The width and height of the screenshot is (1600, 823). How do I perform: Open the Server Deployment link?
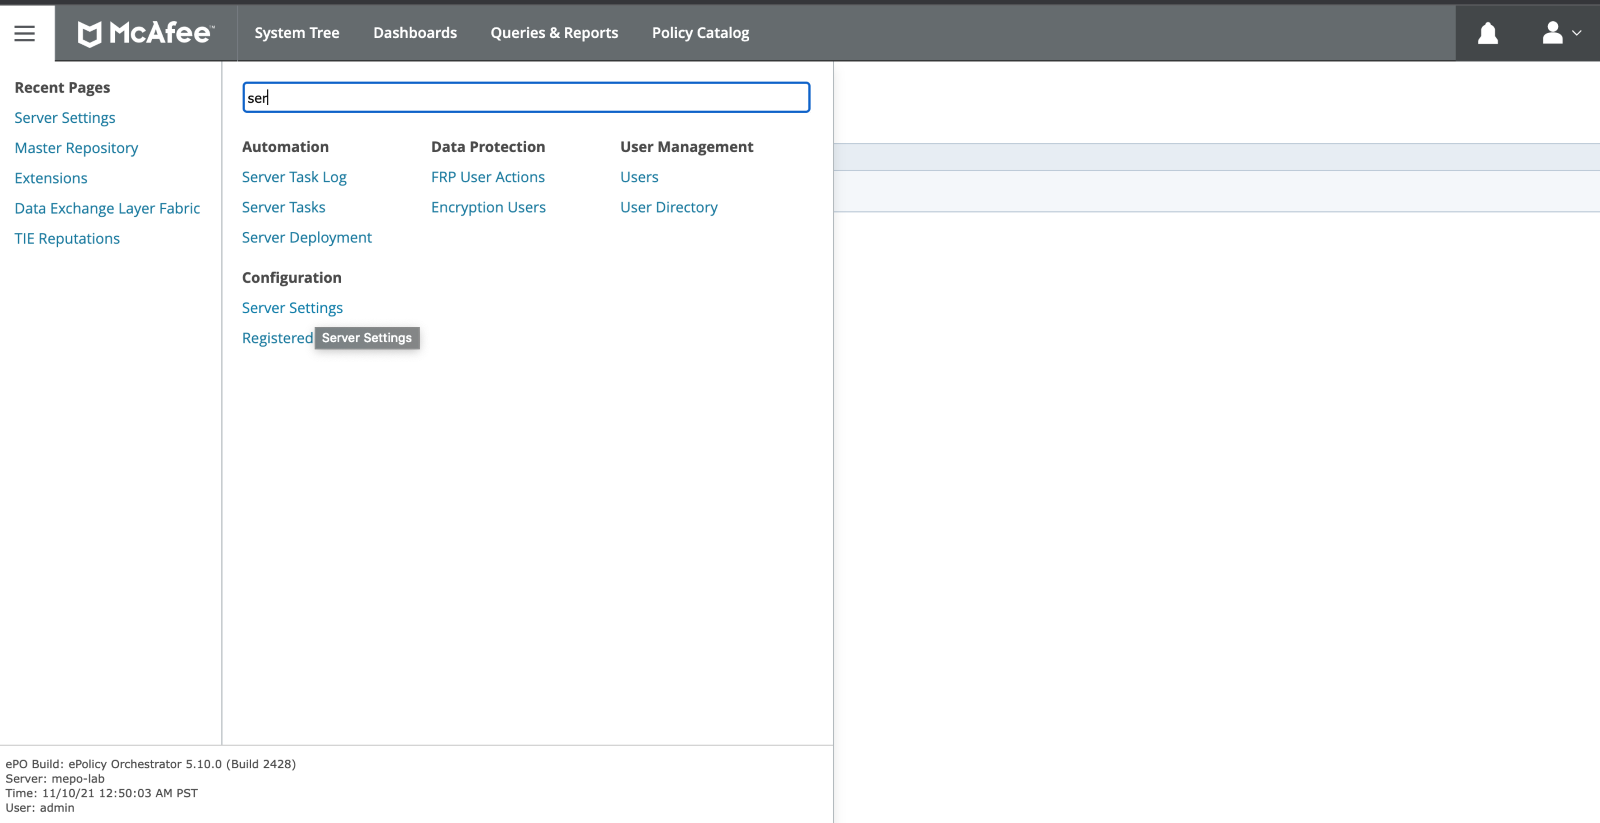click(x=306, y=237)
